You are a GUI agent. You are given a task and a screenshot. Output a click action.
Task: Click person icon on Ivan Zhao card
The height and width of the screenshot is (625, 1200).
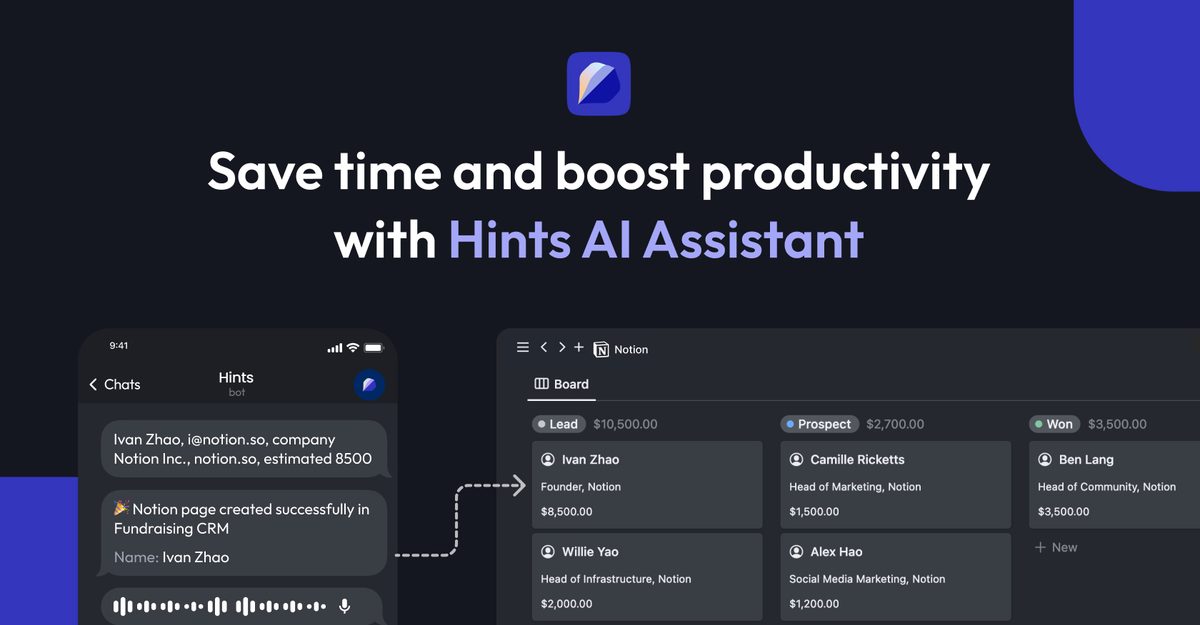coord(548,459)
